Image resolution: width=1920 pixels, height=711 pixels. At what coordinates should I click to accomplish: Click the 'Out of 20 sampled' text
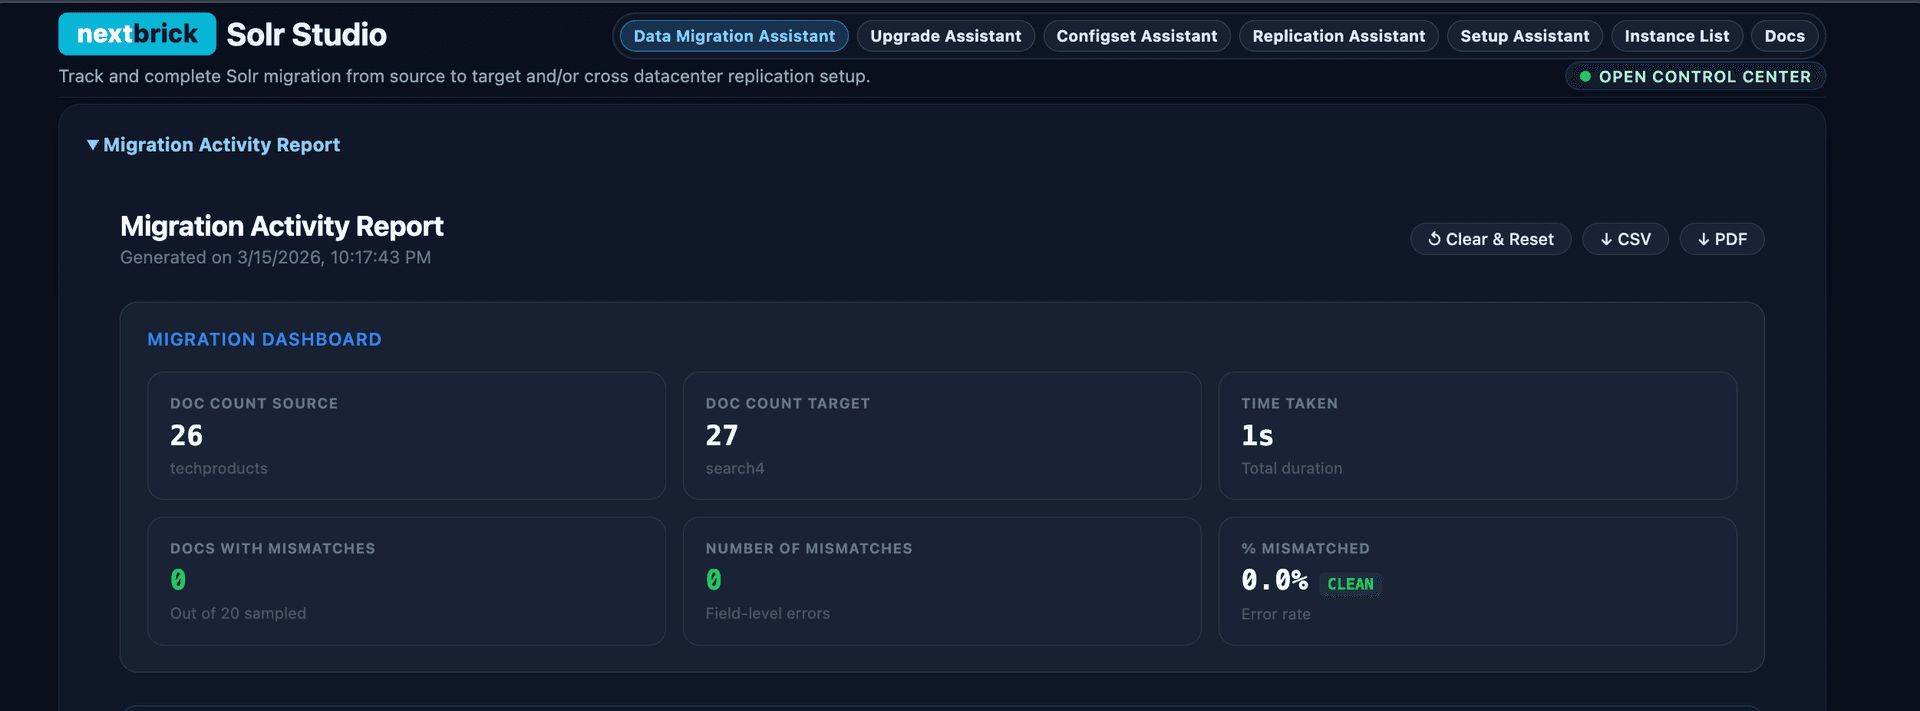(238, 613)
